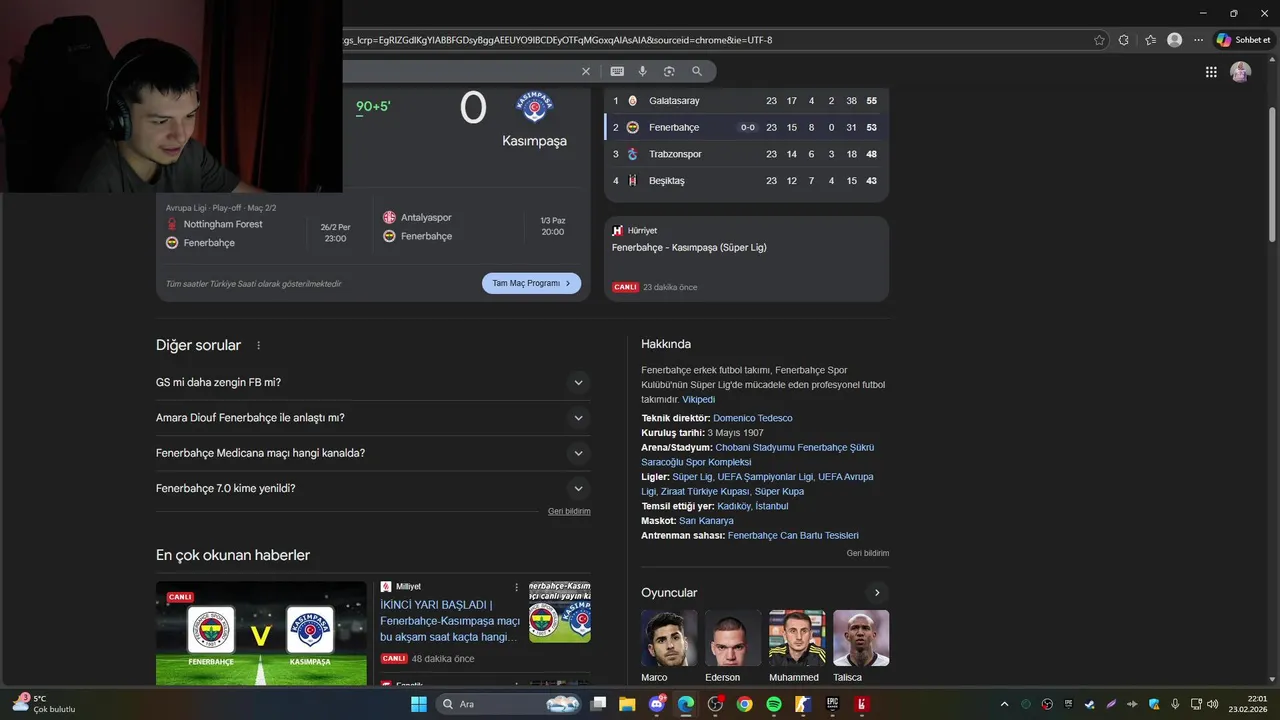This screenshot has width=1280, height=720.
Task: Open the volume control in tray
Action: tap(1213, 704)
